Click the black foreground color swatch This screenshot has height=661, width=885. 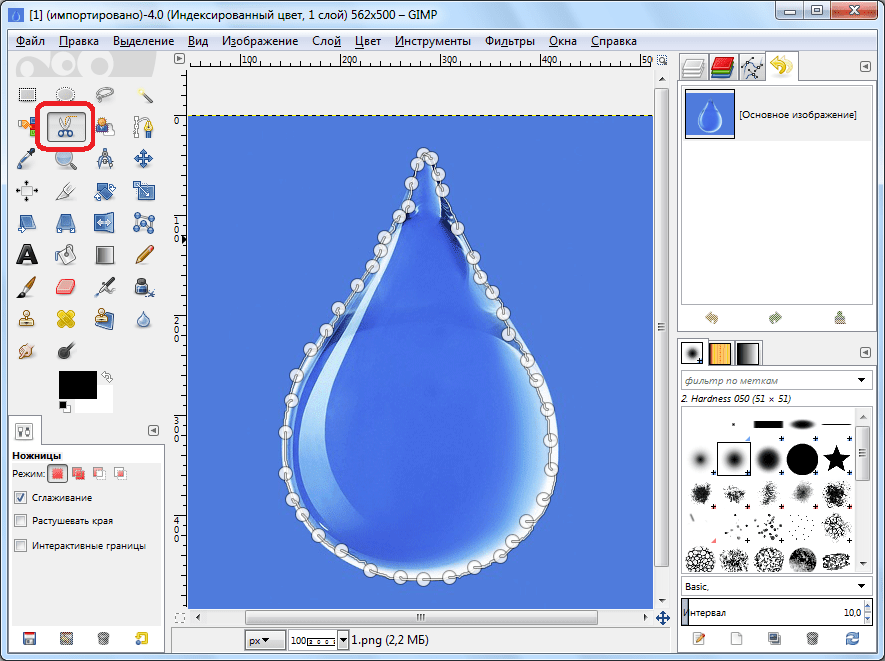76,383
